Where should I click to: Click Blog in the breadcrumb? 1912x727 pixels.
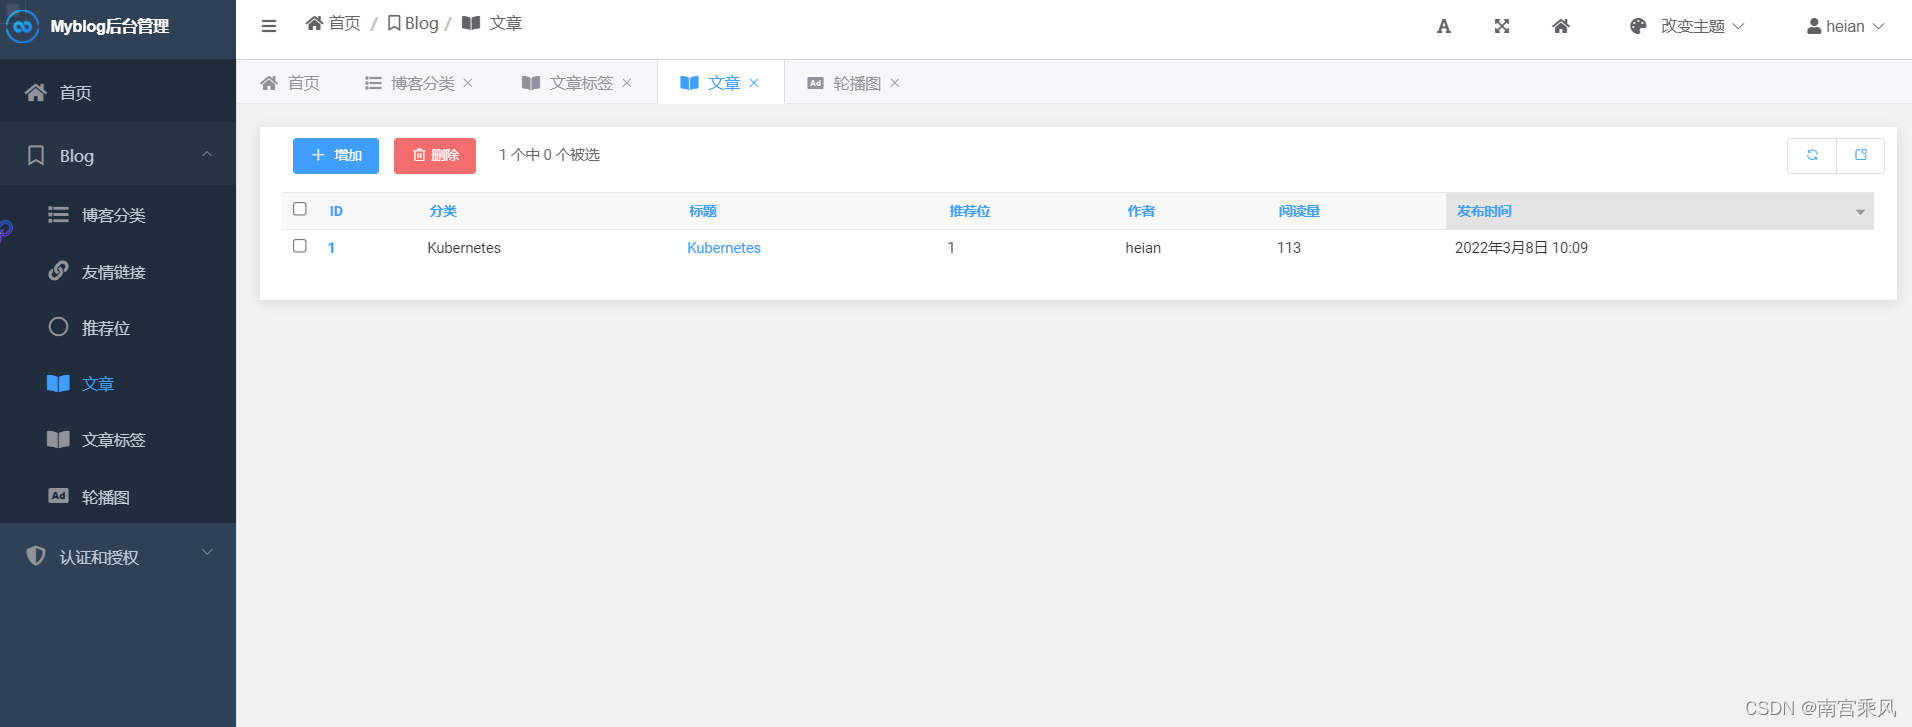coord(413,23)
